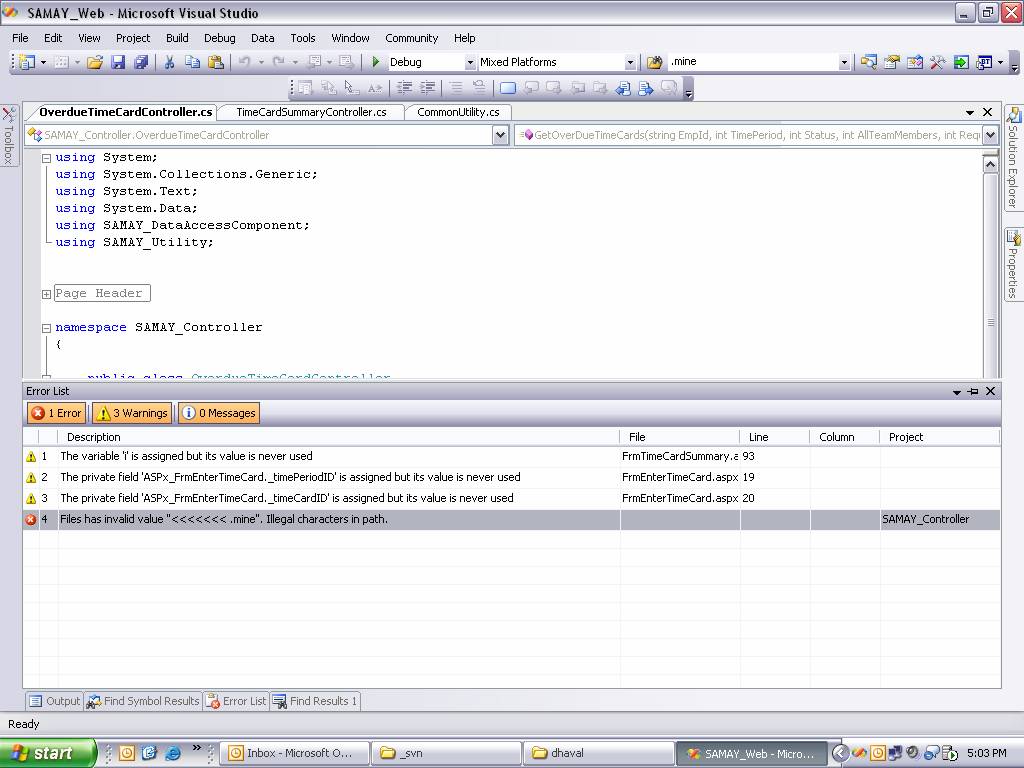Click the green arrow Start Page icon

coord(961,62)
